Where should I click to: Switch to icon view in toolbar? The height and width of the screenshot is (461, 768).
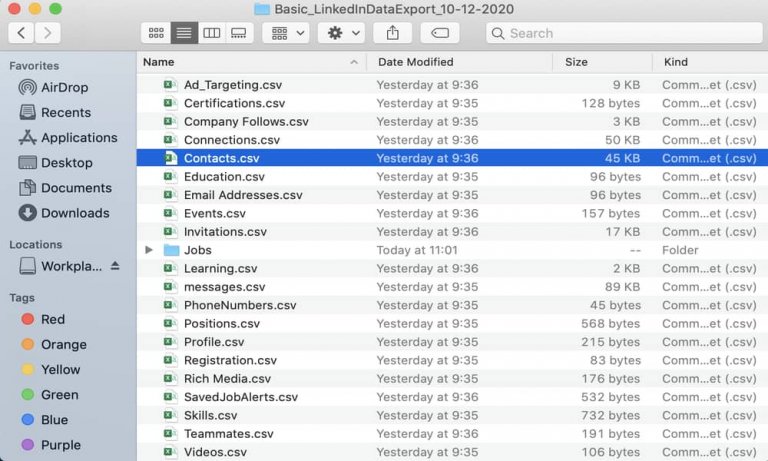tap(156, 33)
